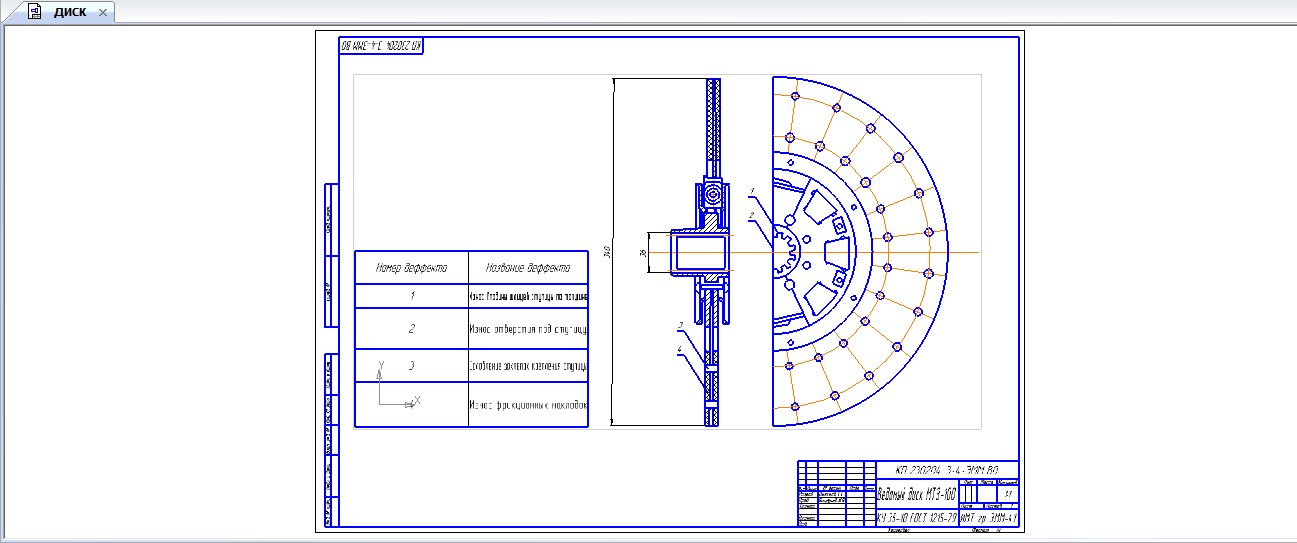Image resolution: width=1297 pixels, height=543 pixels.
Task: Select the rotated designation stamp at top-left of sheet
Action: (x=381, y=45)
